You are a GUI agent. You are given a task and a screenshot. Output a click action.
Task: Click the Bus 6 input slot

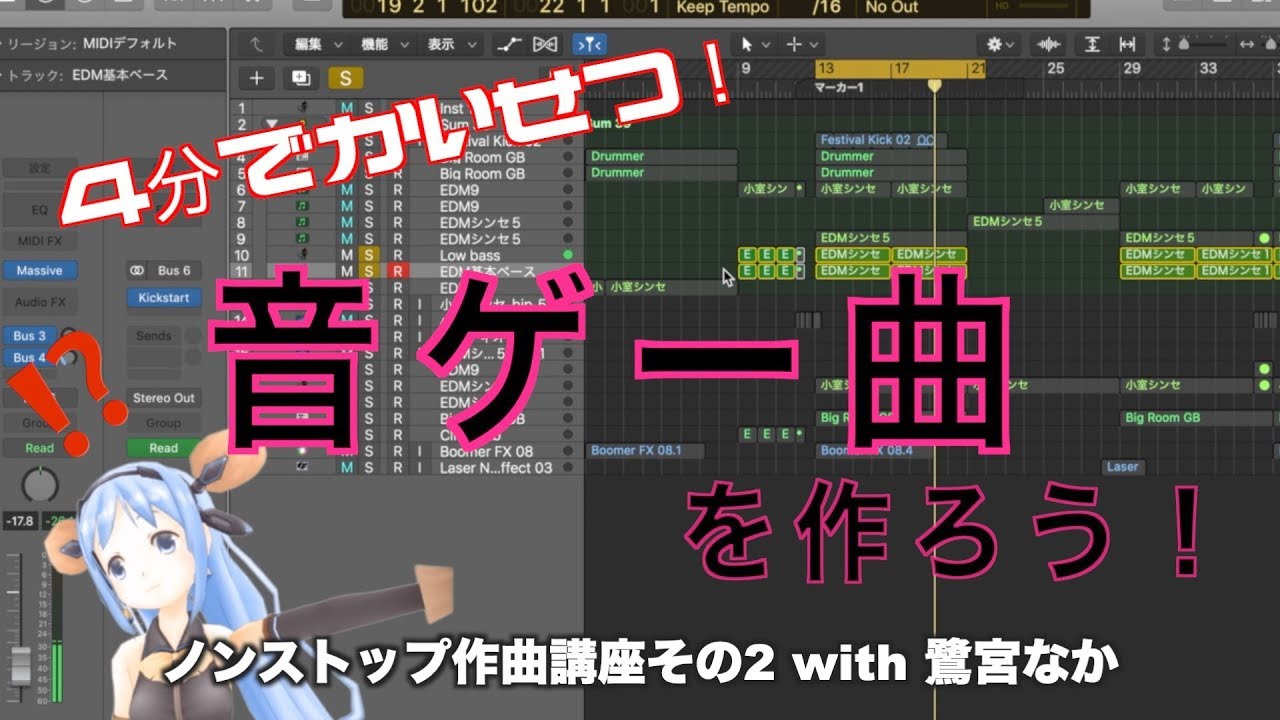point(174,270)
